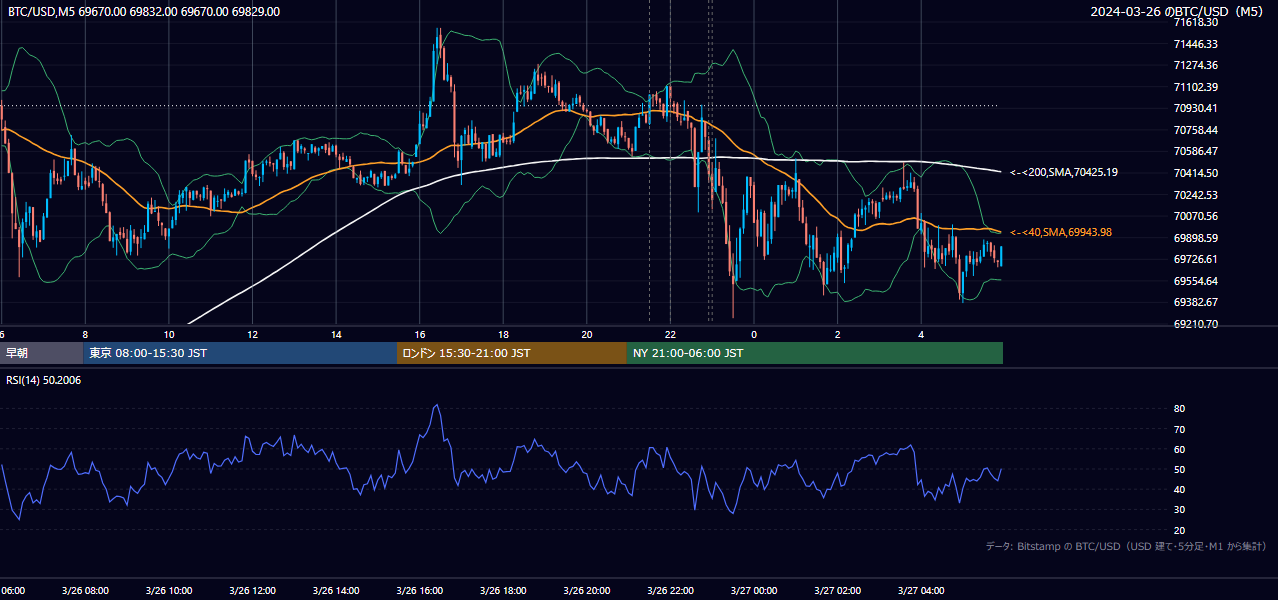1278x600 pixels.
Task: Click the 3/26 22:00 time label
Action: 671,591
